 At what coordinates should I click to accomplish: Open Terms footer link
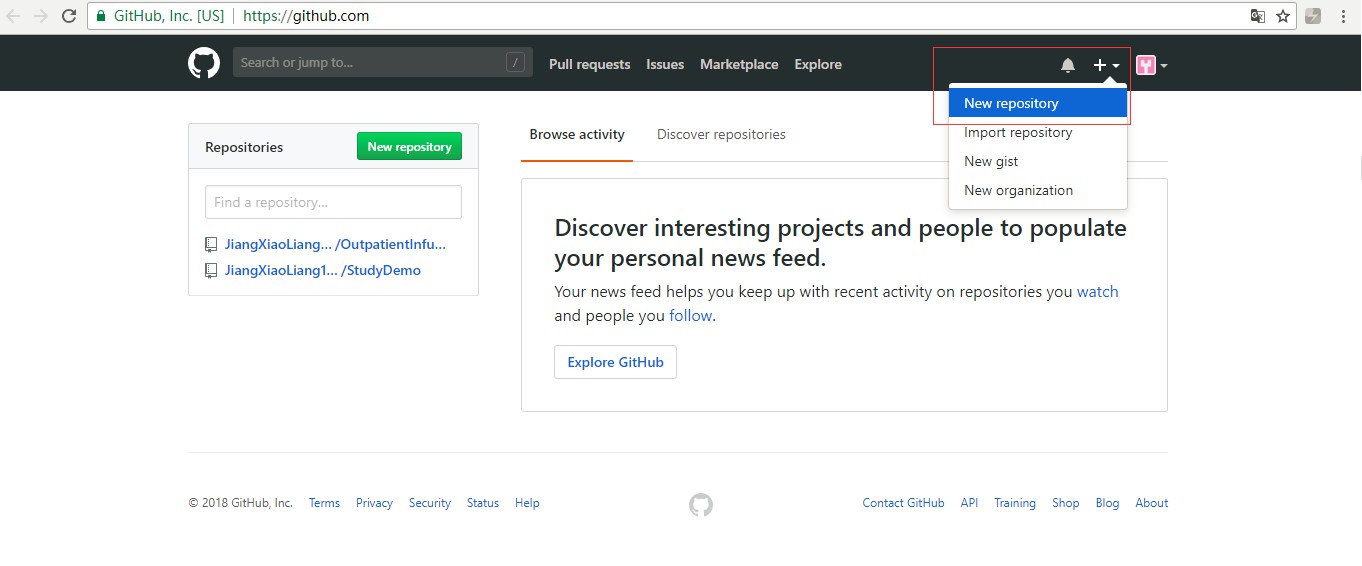(x=324, y=503)
